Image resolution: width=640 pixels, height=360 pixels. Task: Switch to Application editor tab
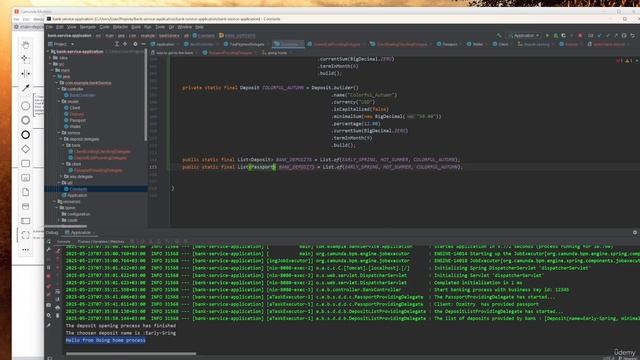163,44
